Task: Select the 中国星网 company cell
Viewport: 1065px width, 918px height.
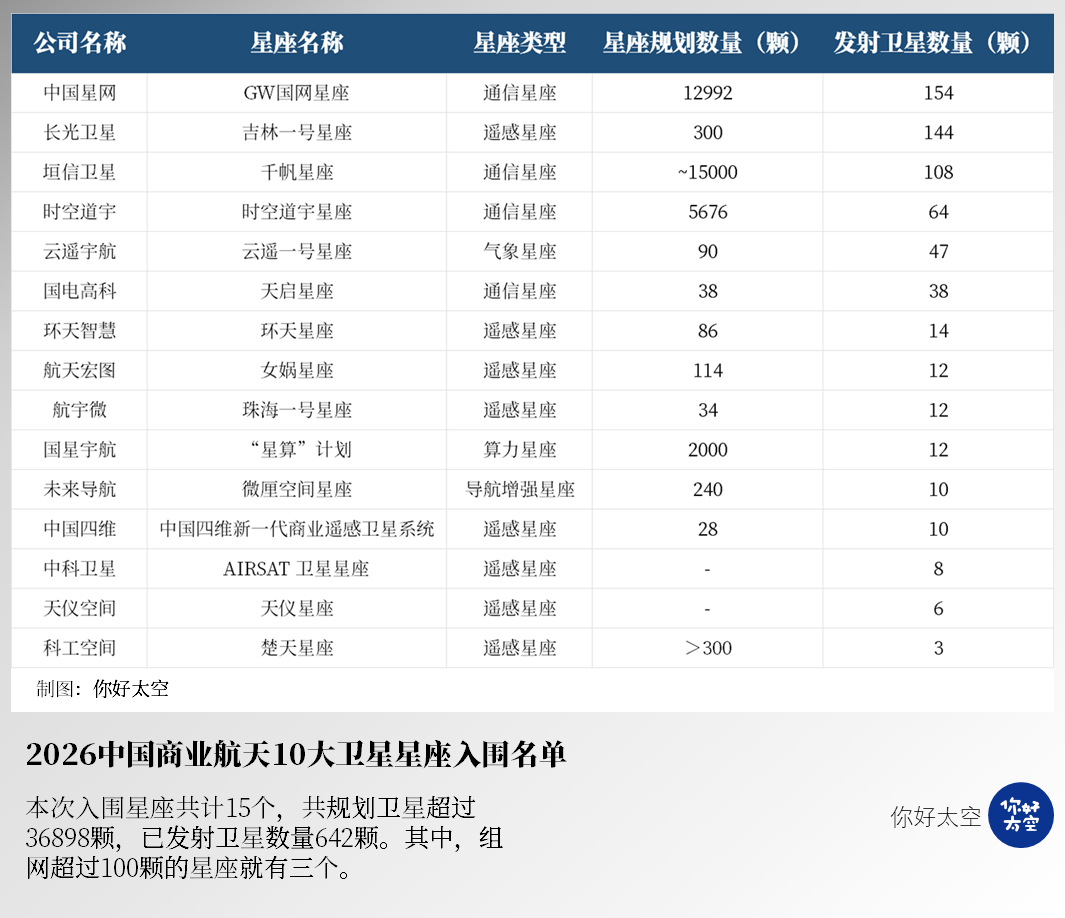Action: (80, 93)
